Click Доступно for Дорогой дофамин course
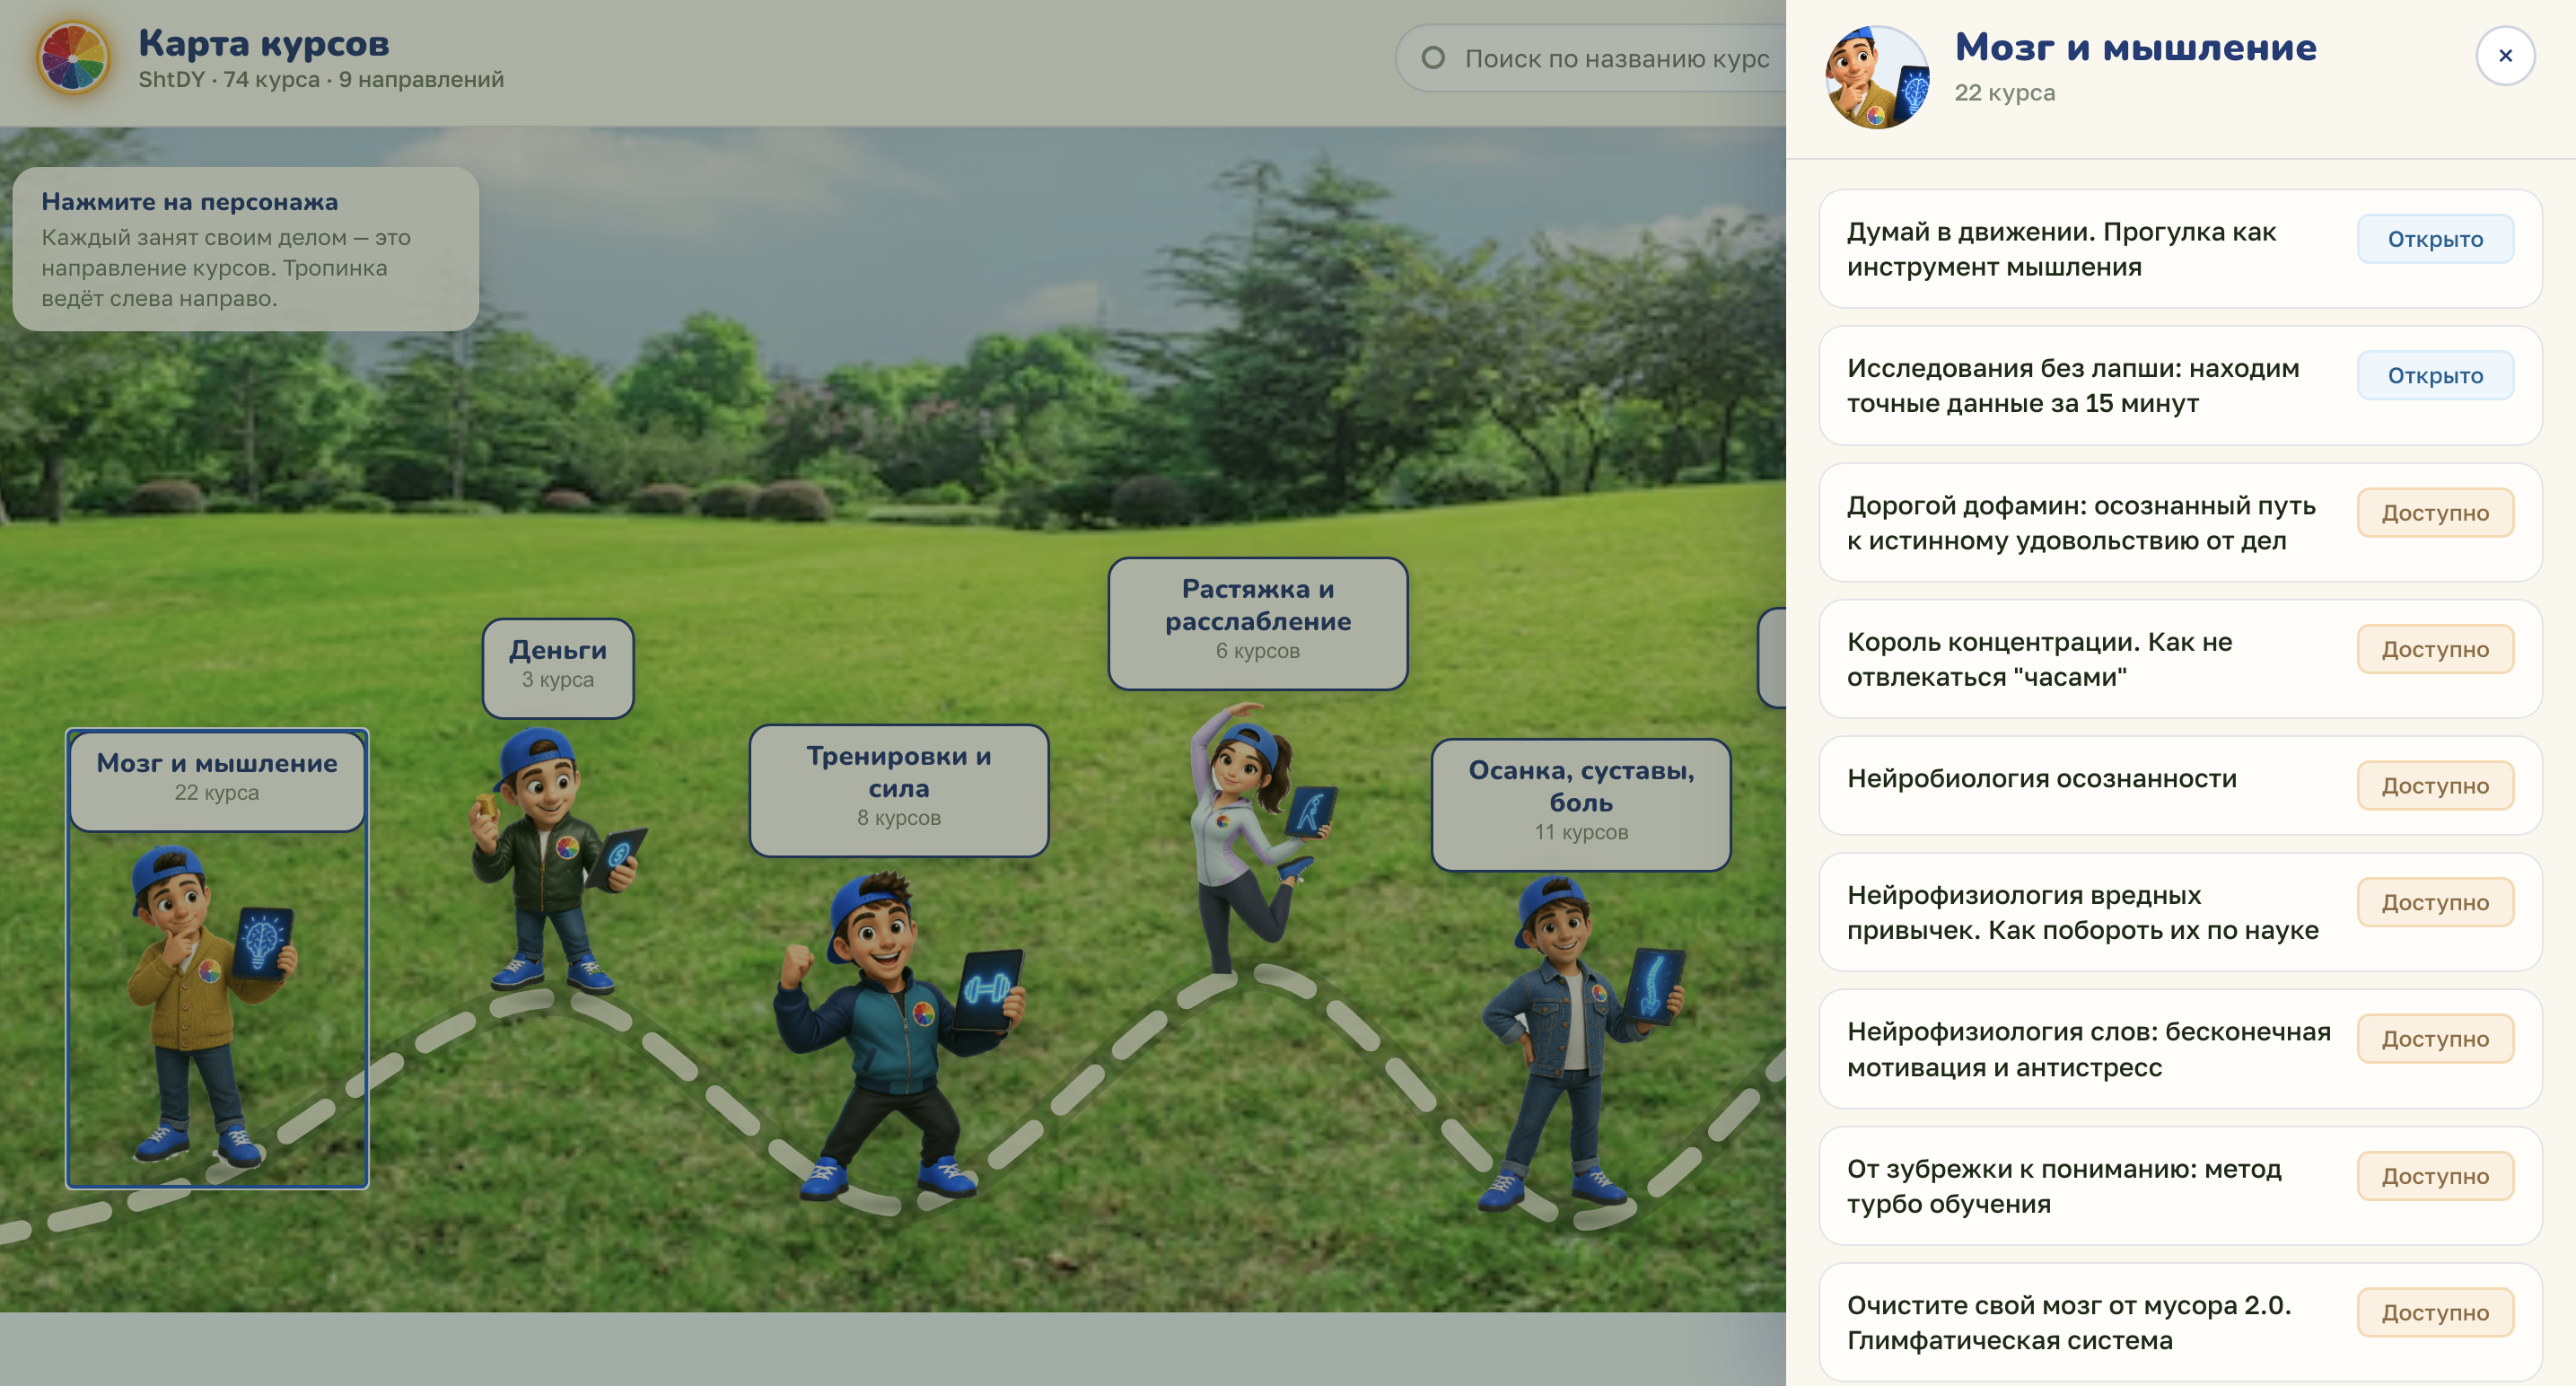 click(2435, 513)
